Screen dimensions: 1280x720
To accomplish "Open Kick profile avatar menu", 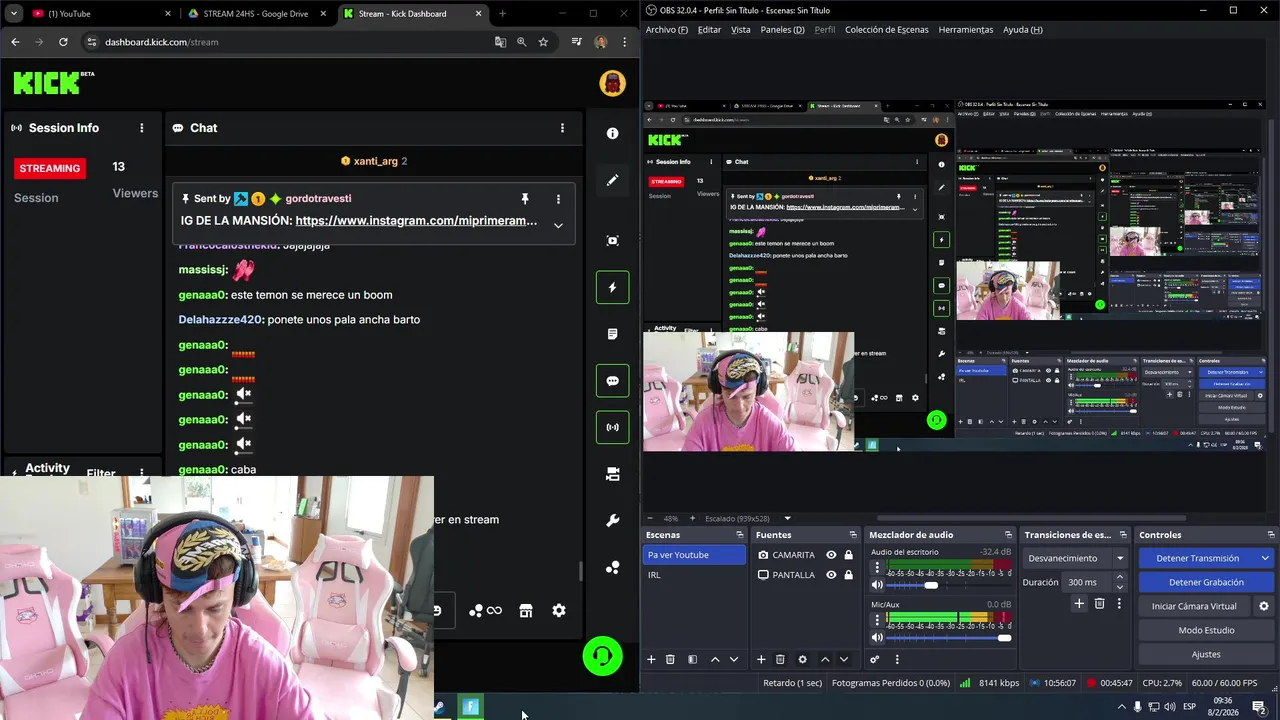I will 612,83.
